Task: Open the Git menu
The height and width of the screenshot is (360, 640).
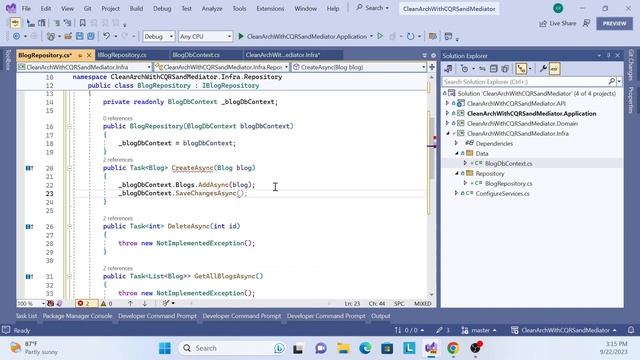Action: pyautogui.click(x=87, y=8)
